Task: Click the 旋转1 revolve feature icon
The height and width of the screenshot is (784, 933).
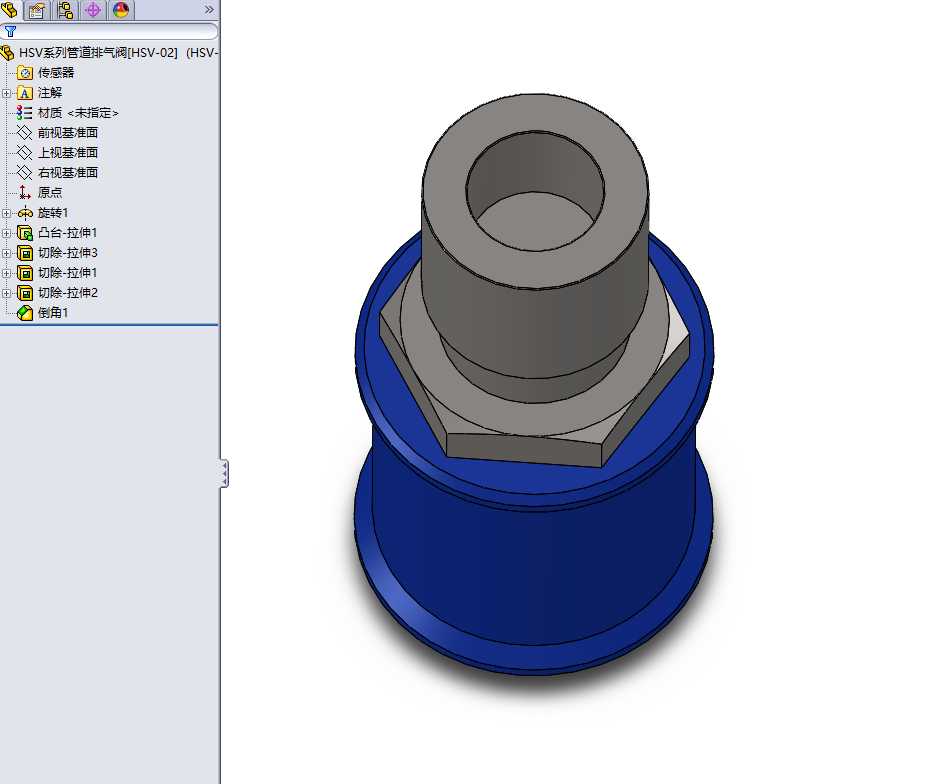Action: point(25,213)
